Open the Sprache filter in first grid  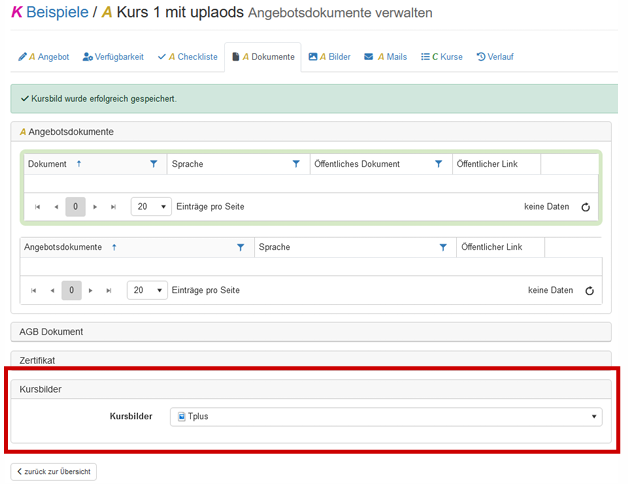(x=296, y=164)
